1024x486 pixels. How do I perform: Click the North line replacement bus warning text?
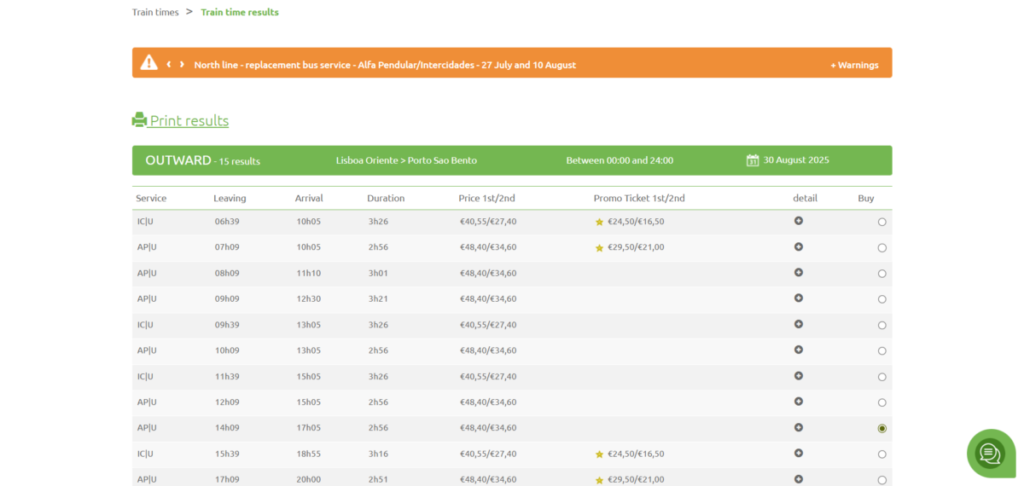pos(385,65)
